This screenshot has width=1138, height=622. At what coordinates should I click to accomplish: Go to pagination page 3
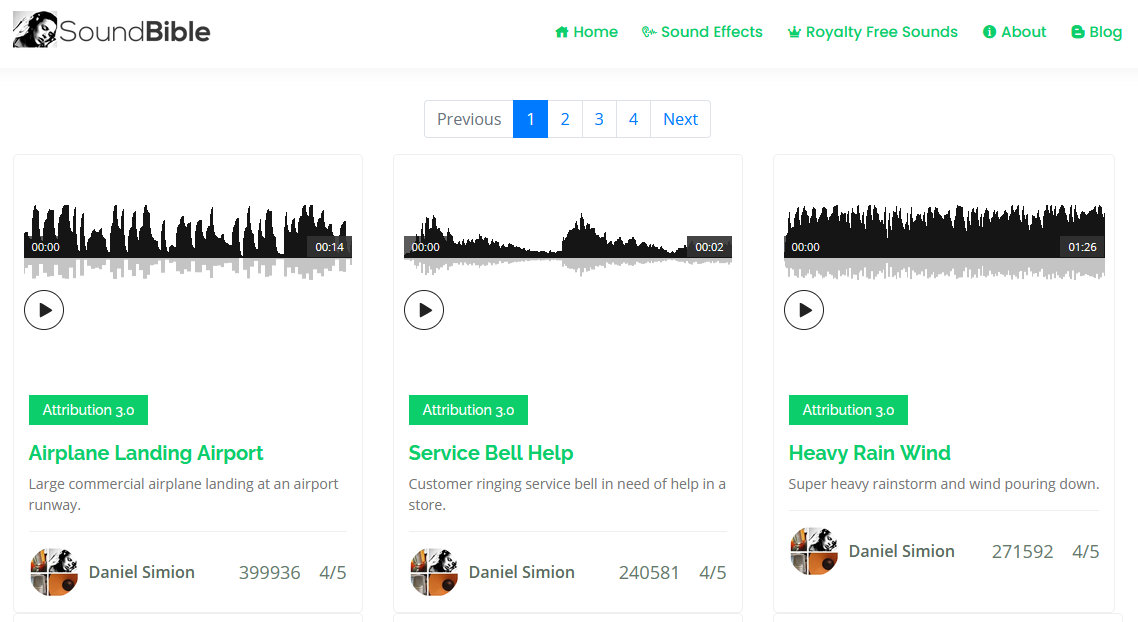599,119
